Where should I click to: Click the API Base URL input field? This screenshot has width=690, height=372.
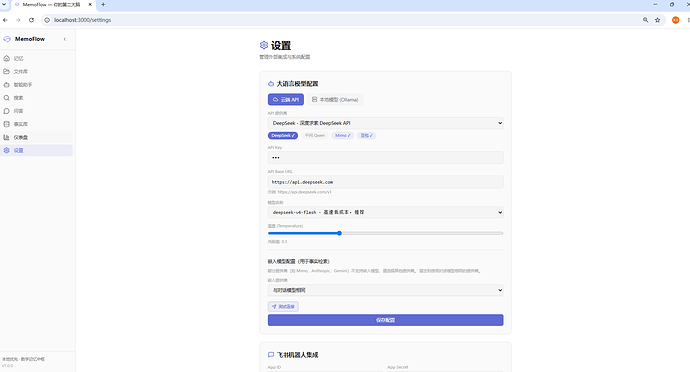click(x=385, y=182)
